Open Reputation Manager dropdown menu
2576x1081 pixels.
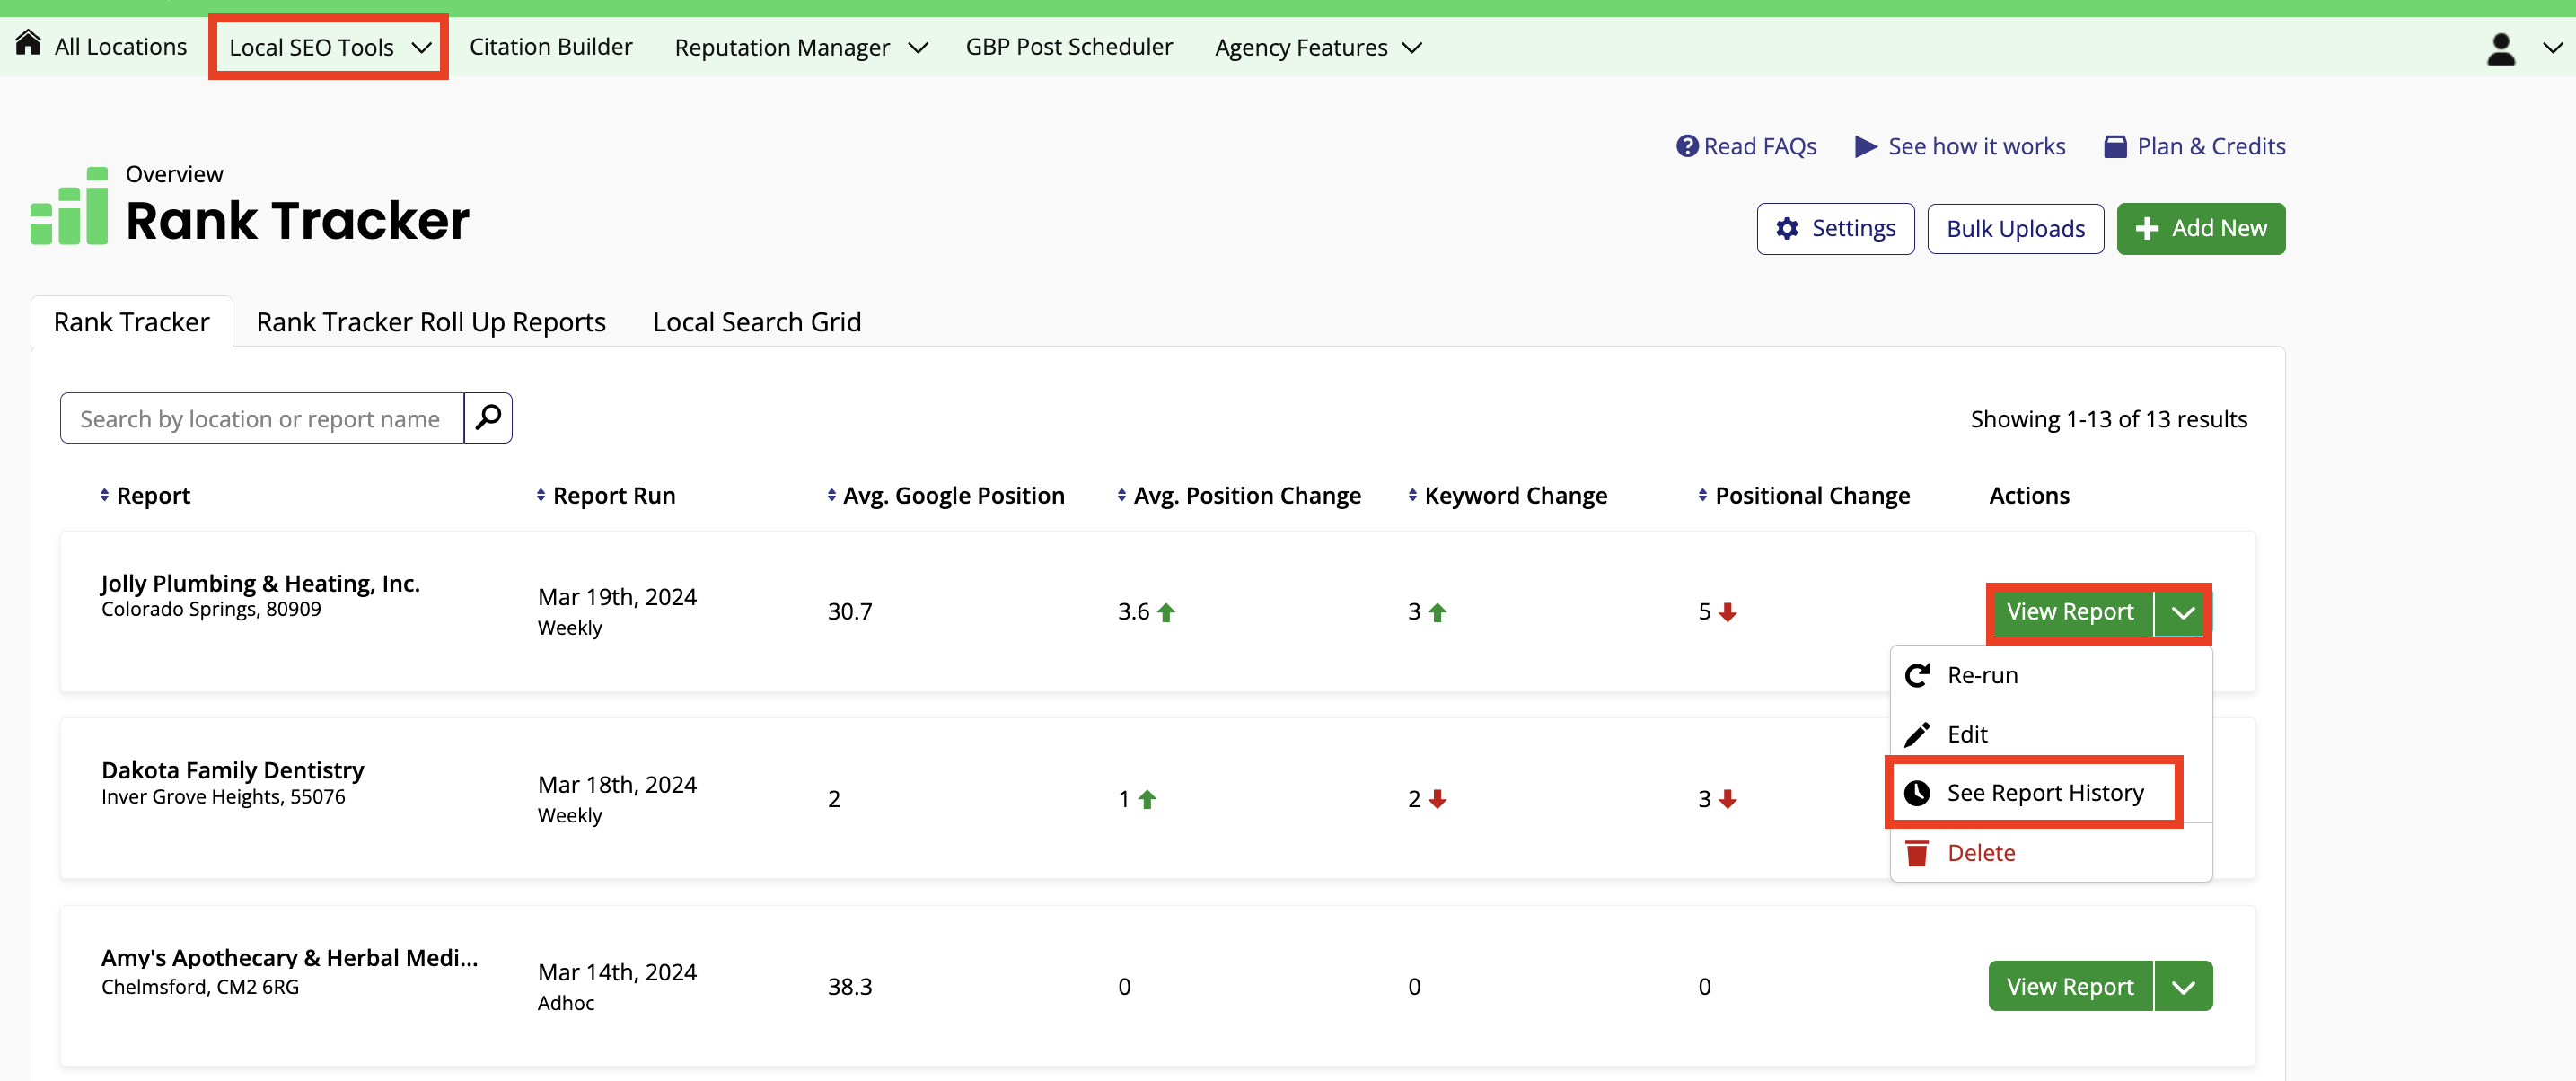(800, 47)
